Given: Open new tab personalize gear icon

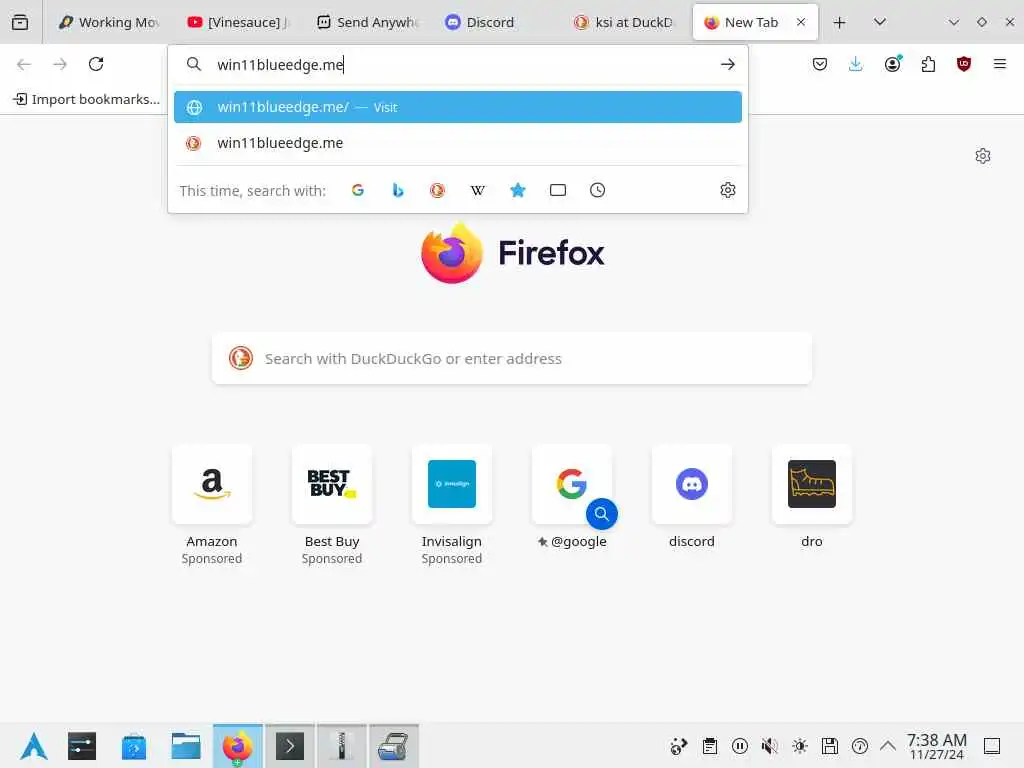Looking at the screenshot, I should tap(983, 156).
